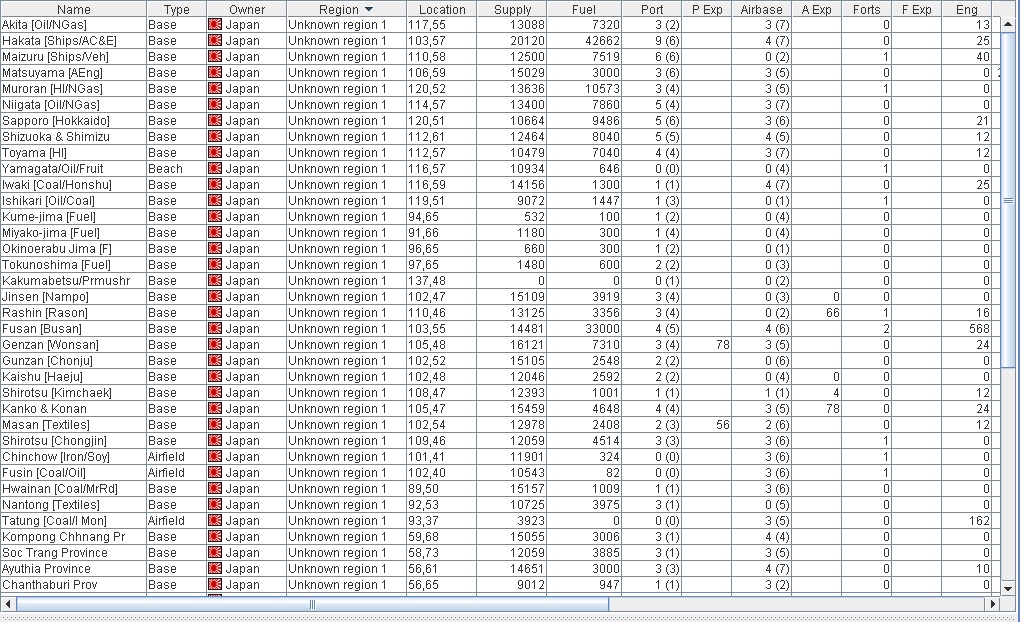Screen dimensions: 1020x622
Task: Click Japan flag in Yamagata row
Action: pyautogui.click(x=215, y=169)
